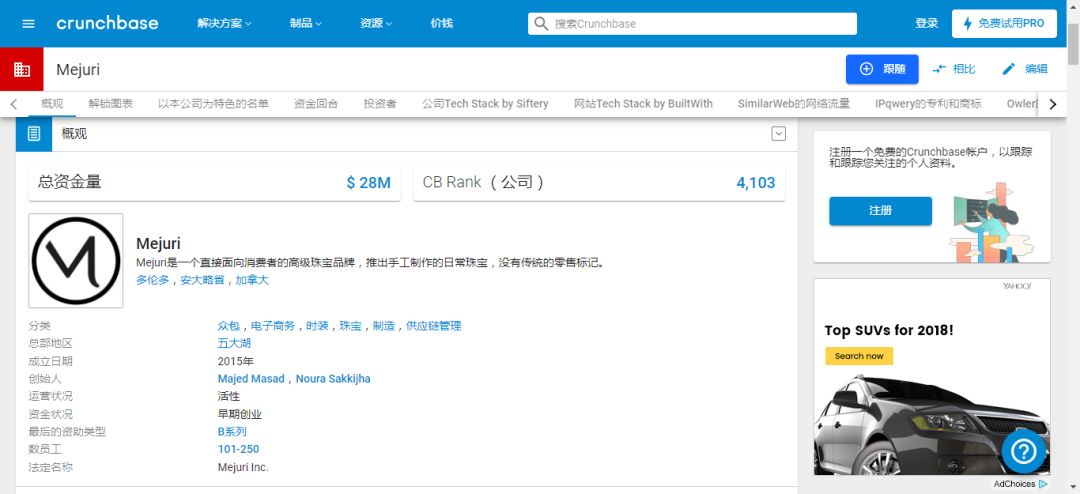The height and width of the screenshot is (494, 1080).
Task: Click the 跟随 follow button
Action: click(x=882, y=69)
